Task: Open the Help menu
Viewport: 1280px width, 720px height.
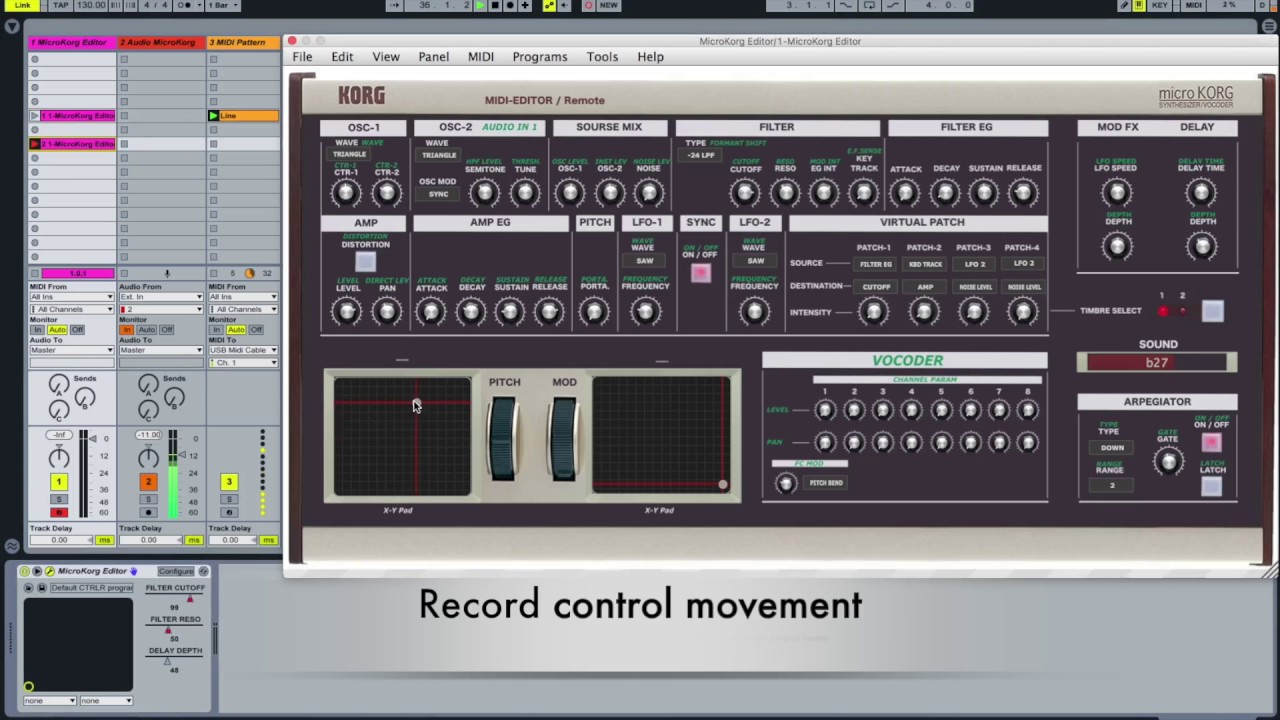Action: click(x=650, y=57)
